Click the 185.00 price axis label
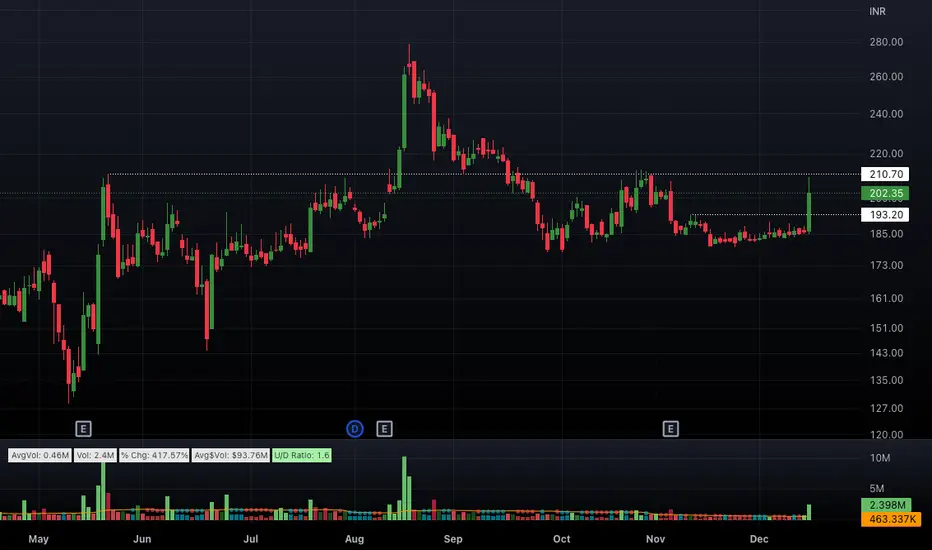The image size is (932, 550). coord(886,234)
